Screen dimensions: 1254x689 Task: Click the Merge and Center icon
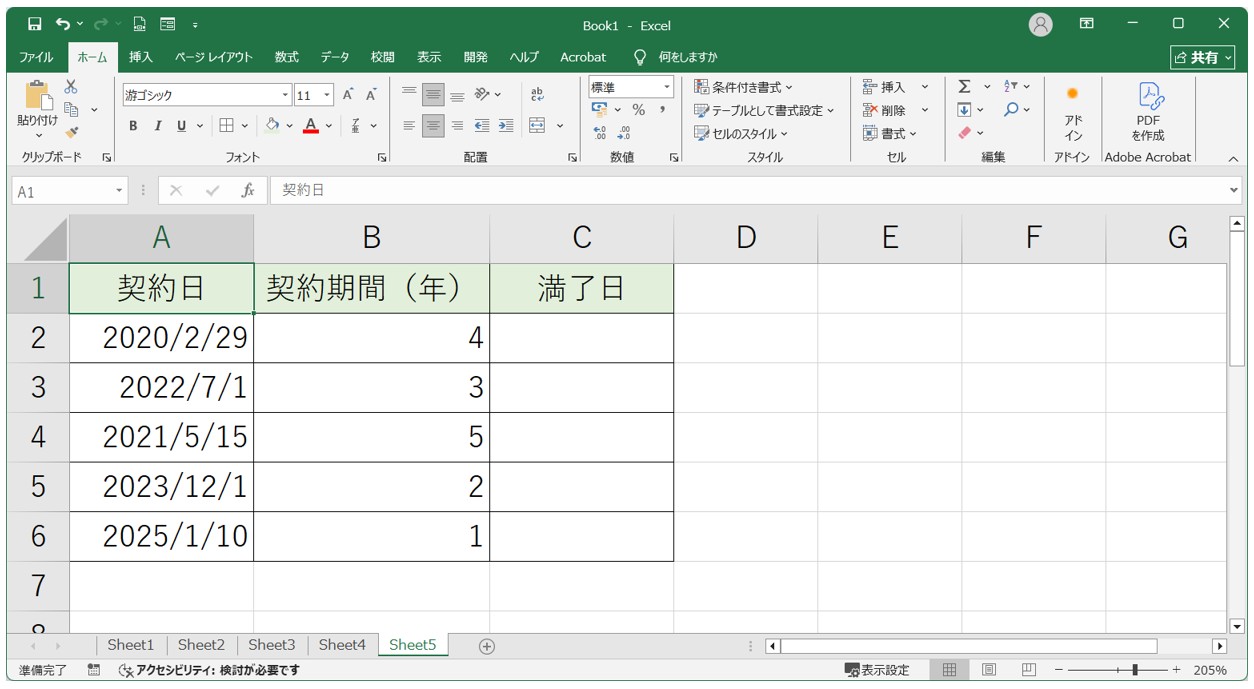tap(537, 126)
